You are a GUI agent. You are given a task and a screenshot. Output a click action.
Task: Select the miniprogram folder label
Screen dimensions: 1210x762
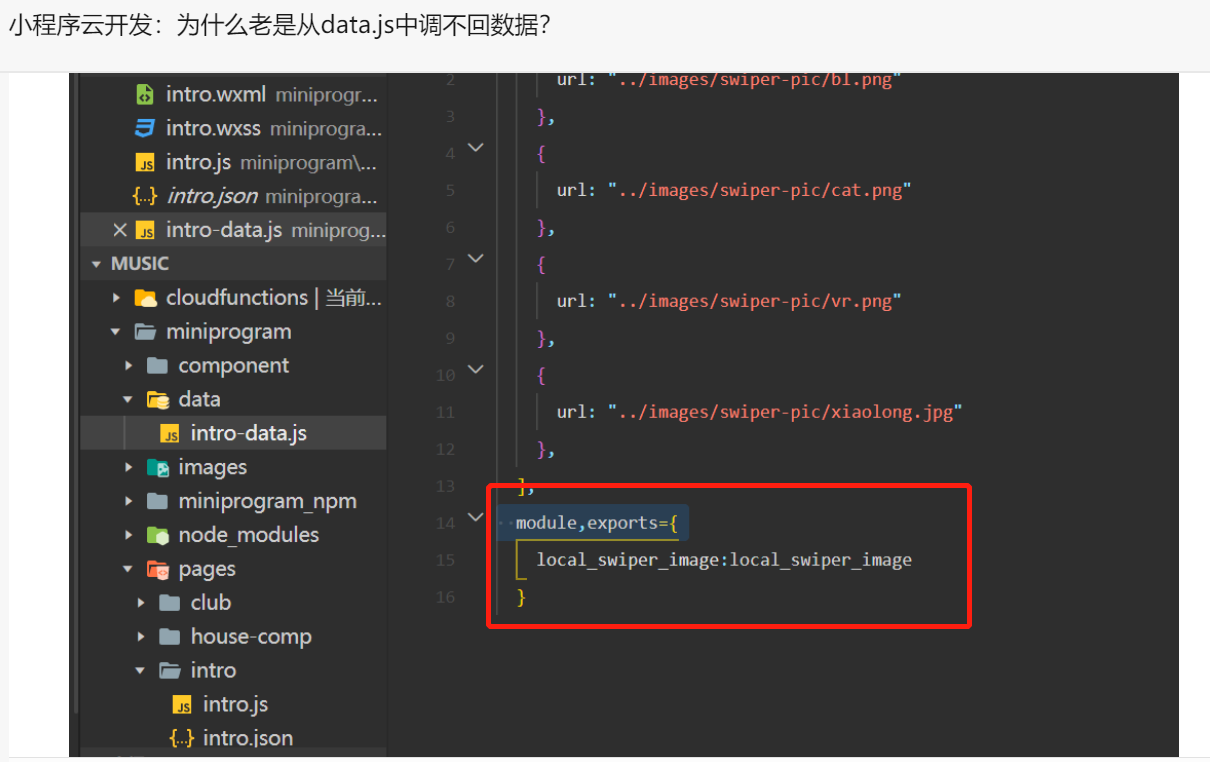click(229, 332)
